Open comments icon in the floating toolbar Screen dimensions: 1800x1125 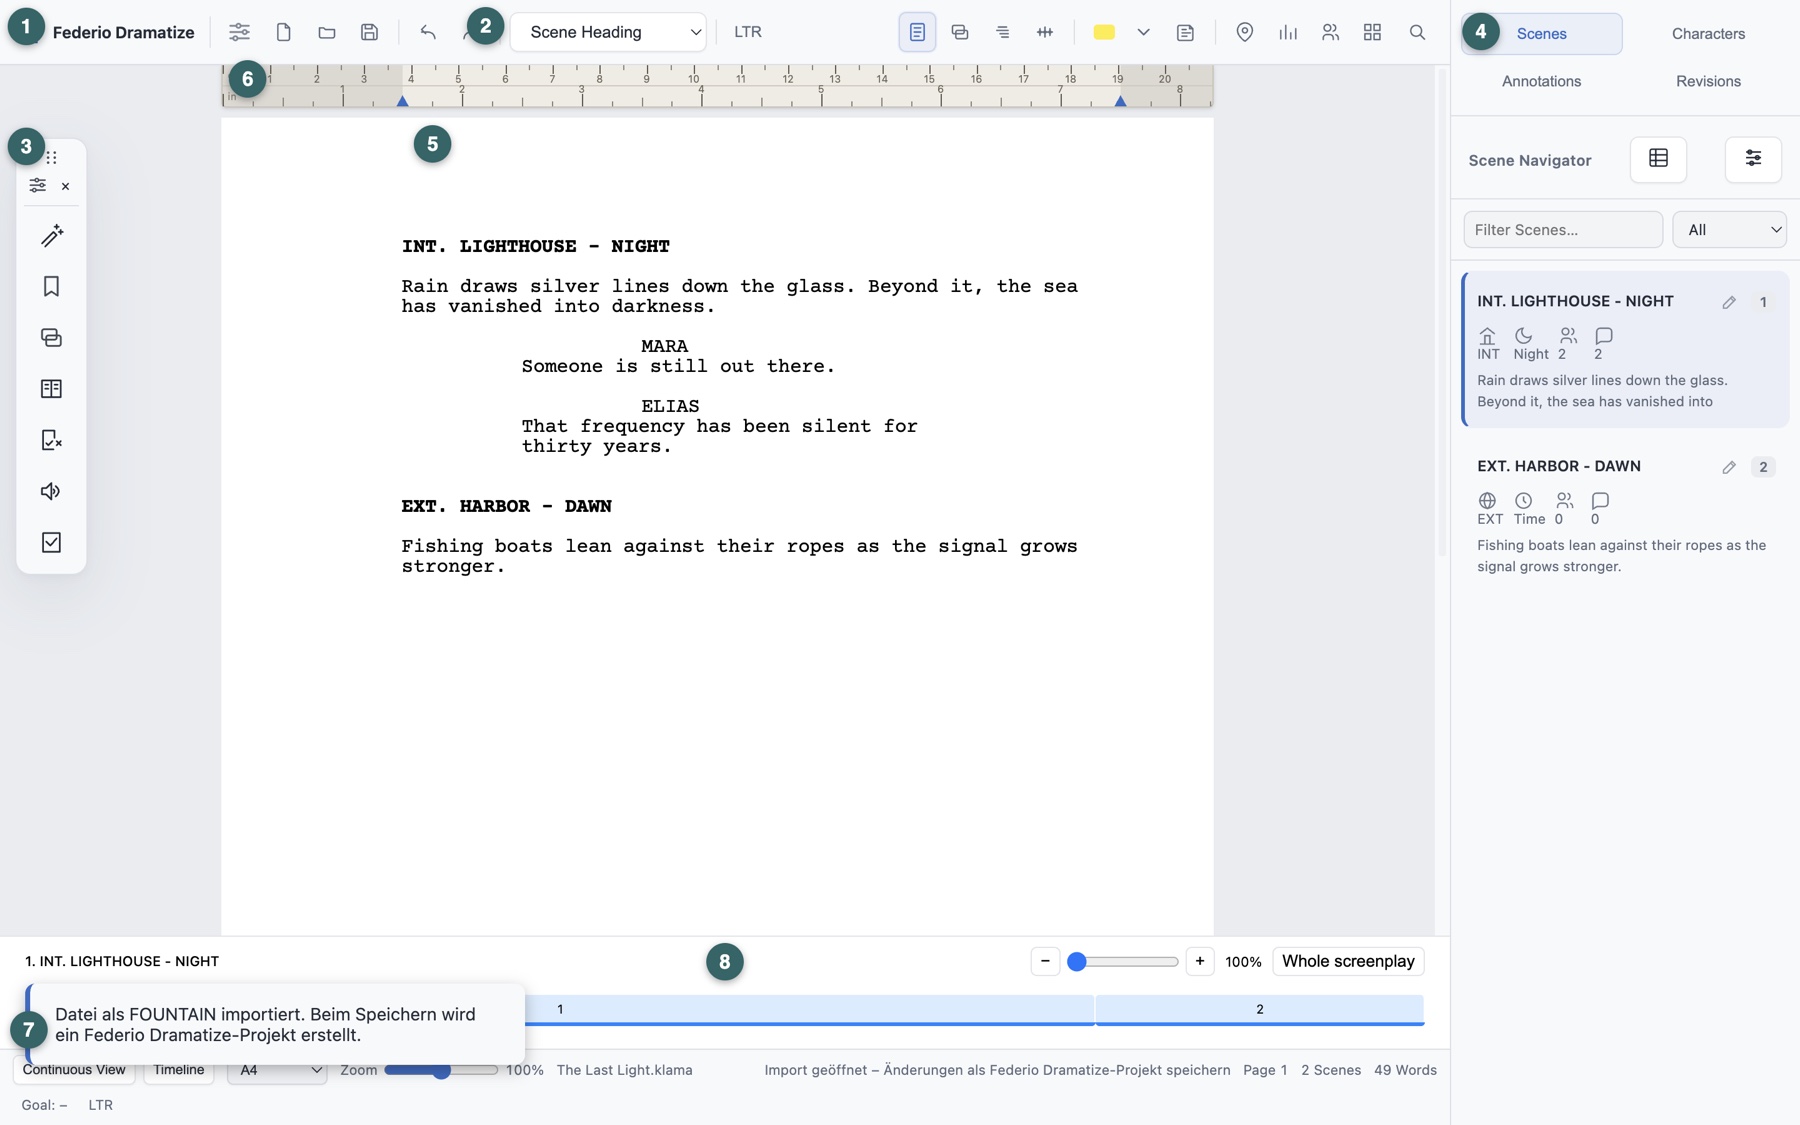pos(51,337)
